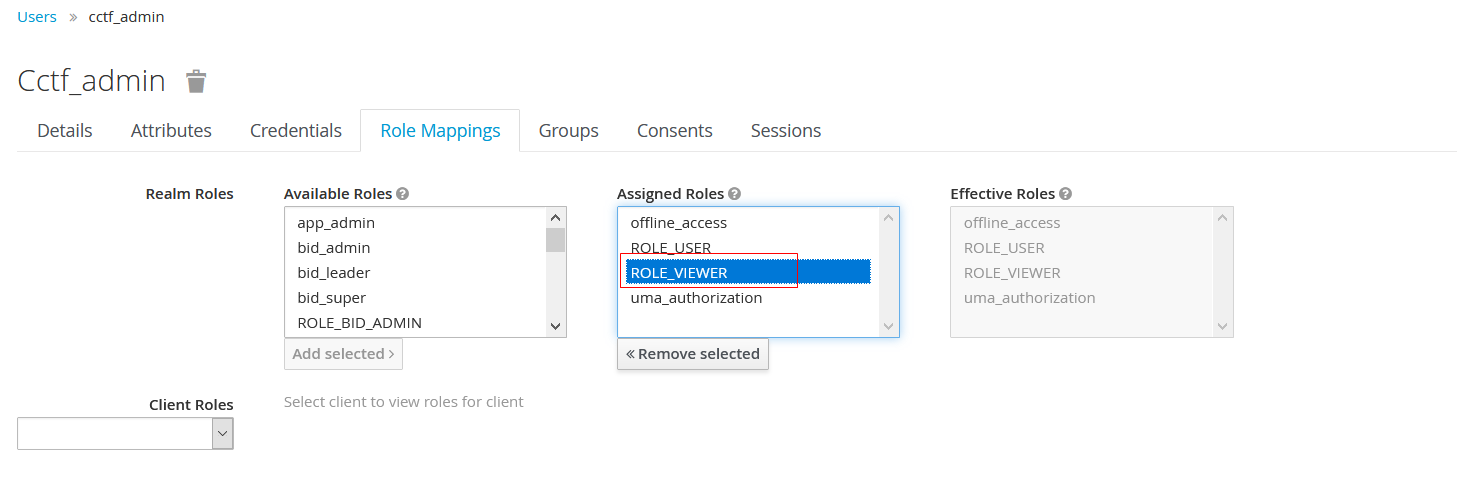This screenshot has width=1457, height=480.
Task: Select offline_access in Assigned Roles
Action: (x=679, y=223)
